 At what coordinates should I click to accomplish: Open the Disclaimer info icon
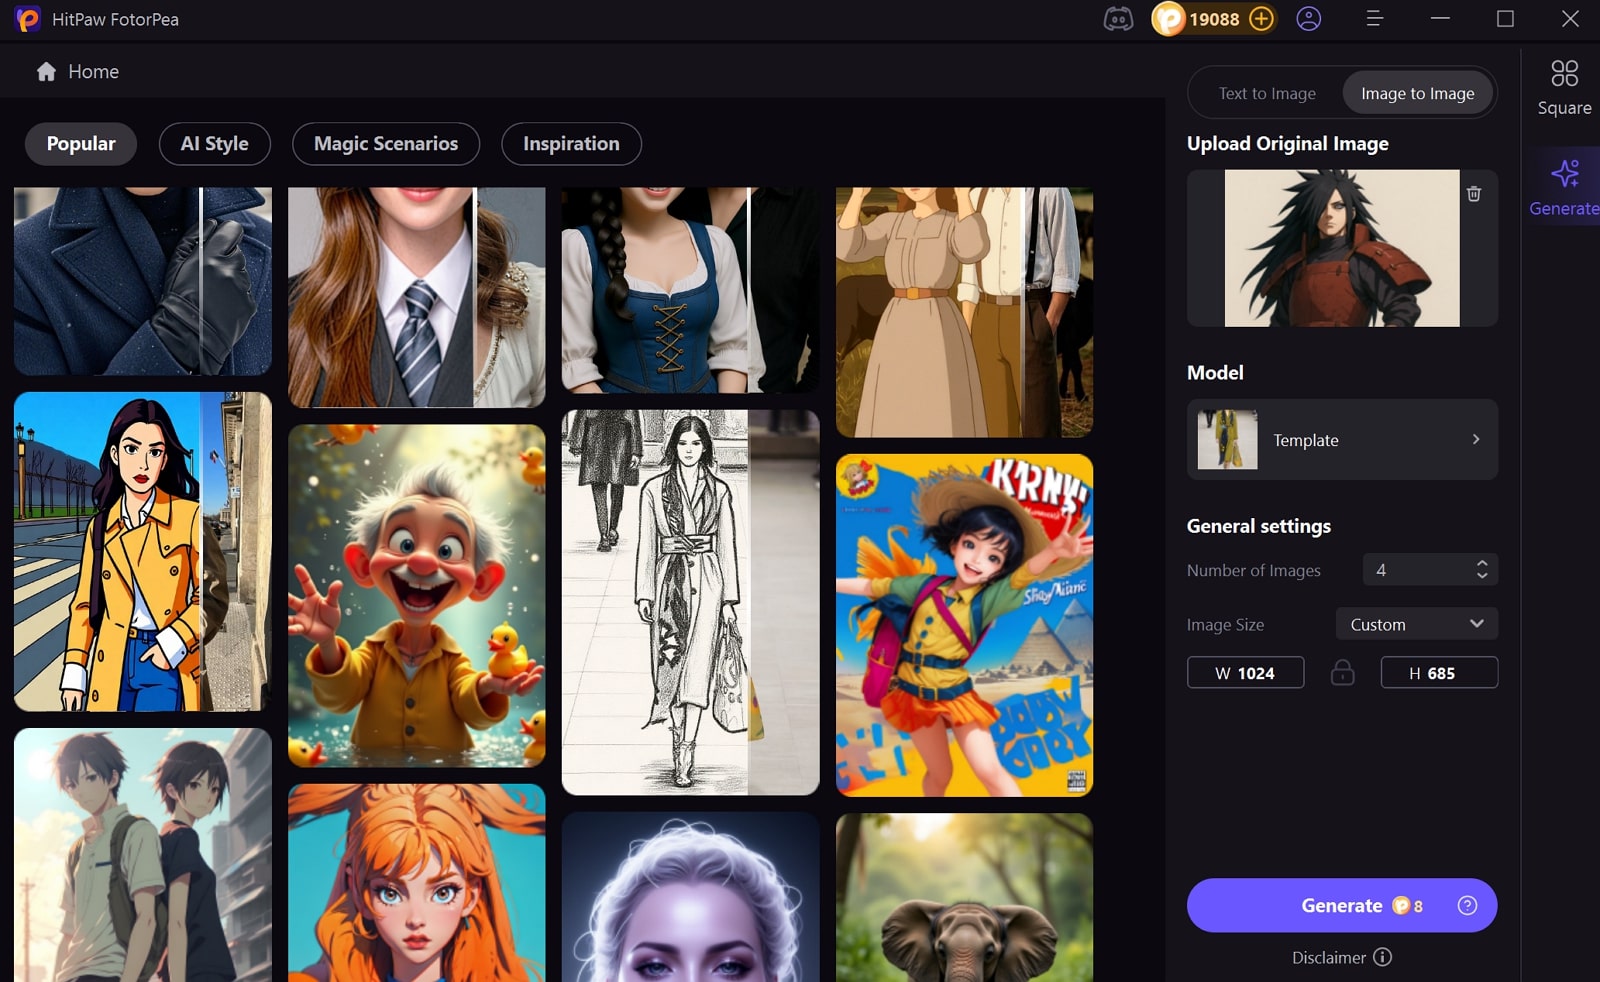[1382, 957]
